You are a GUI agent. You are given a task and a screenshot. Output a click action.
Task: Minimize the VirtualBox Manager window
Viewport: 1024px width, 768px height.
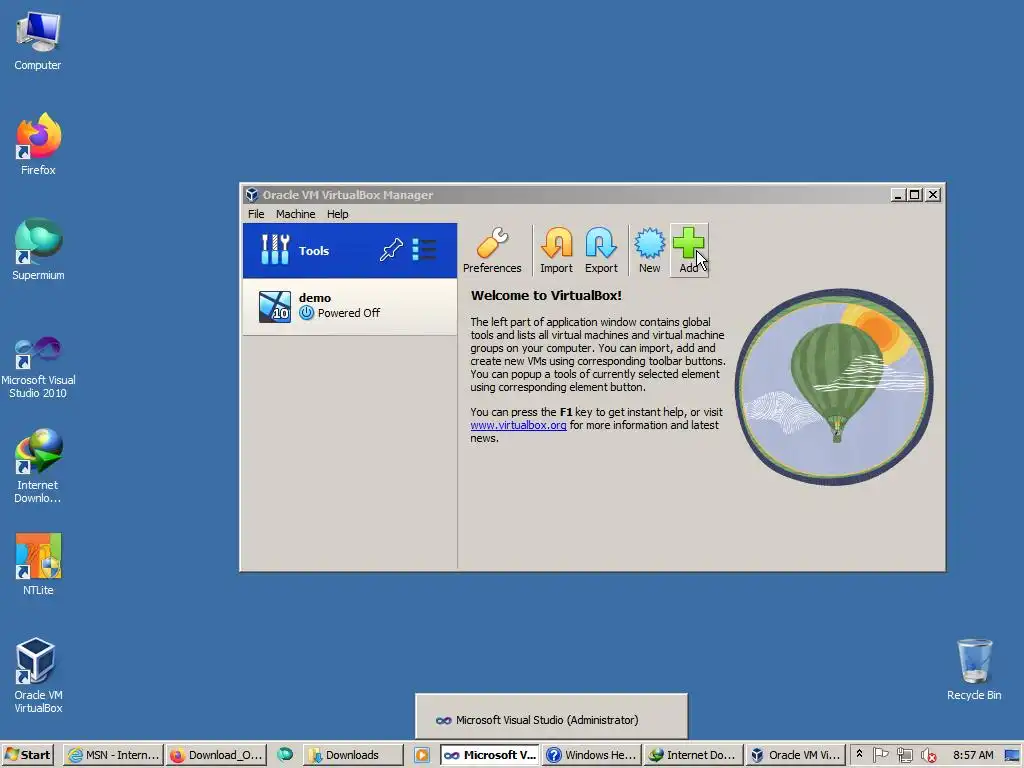point(898,195)
